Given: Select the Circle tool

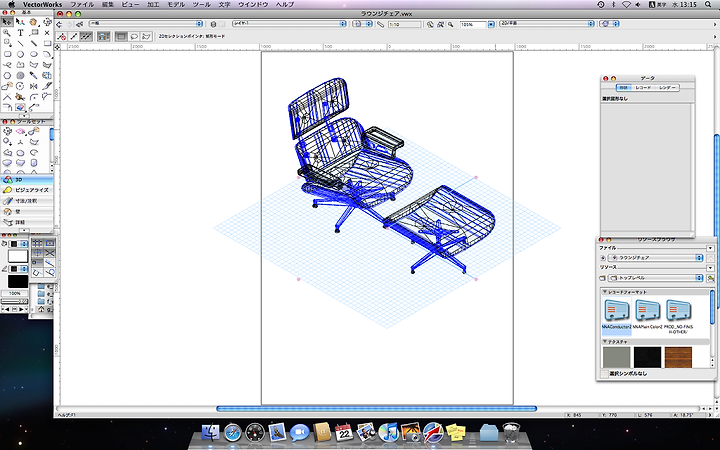Looking at the screenshot, I should [x=20, y=54].
